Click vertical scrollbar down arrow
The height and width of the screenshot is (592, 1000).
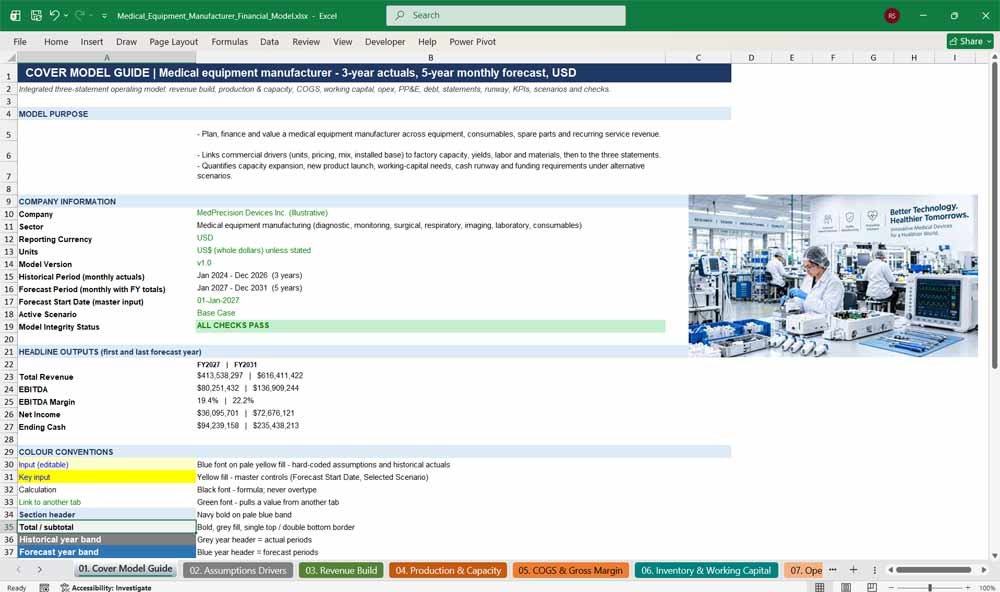click(x=994, y=556)
